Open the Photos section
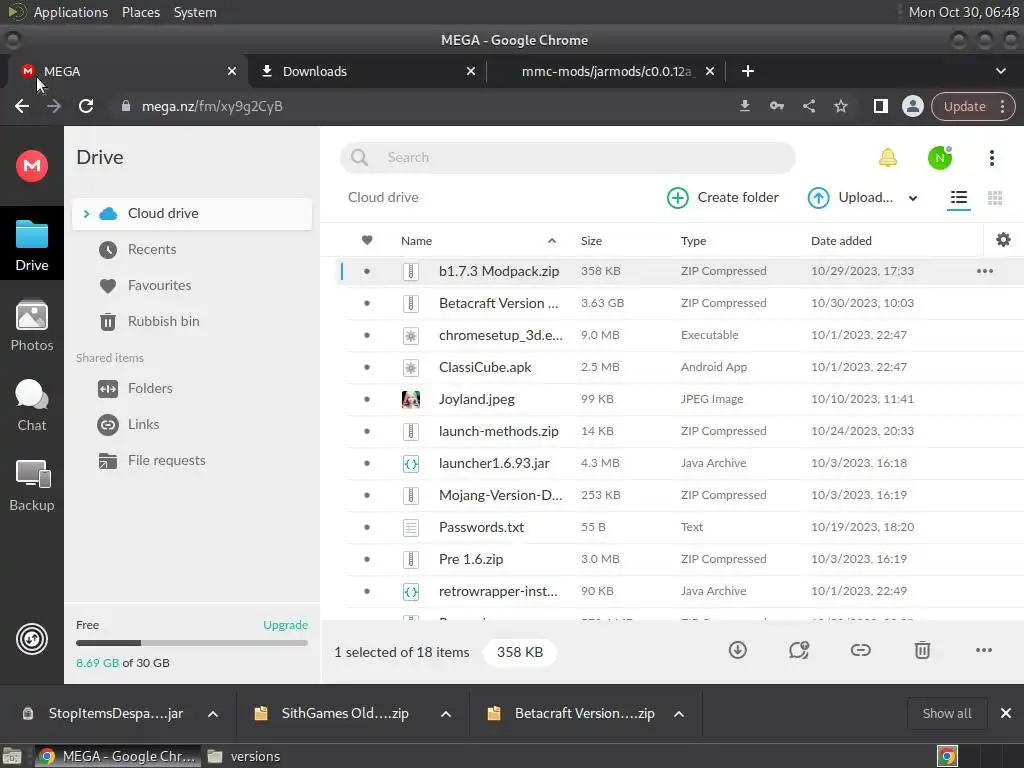 click(31, 326)
